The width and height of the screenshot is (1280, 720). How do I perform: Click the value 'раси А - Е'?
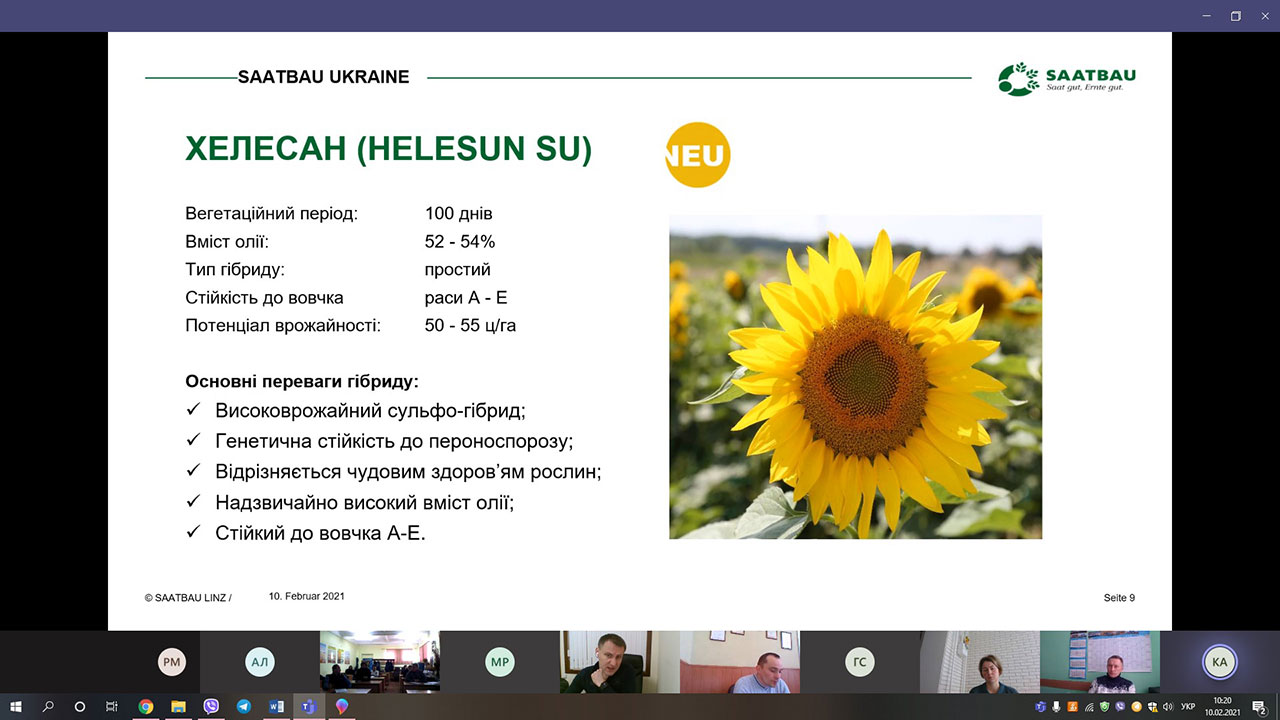click(466, 298)
